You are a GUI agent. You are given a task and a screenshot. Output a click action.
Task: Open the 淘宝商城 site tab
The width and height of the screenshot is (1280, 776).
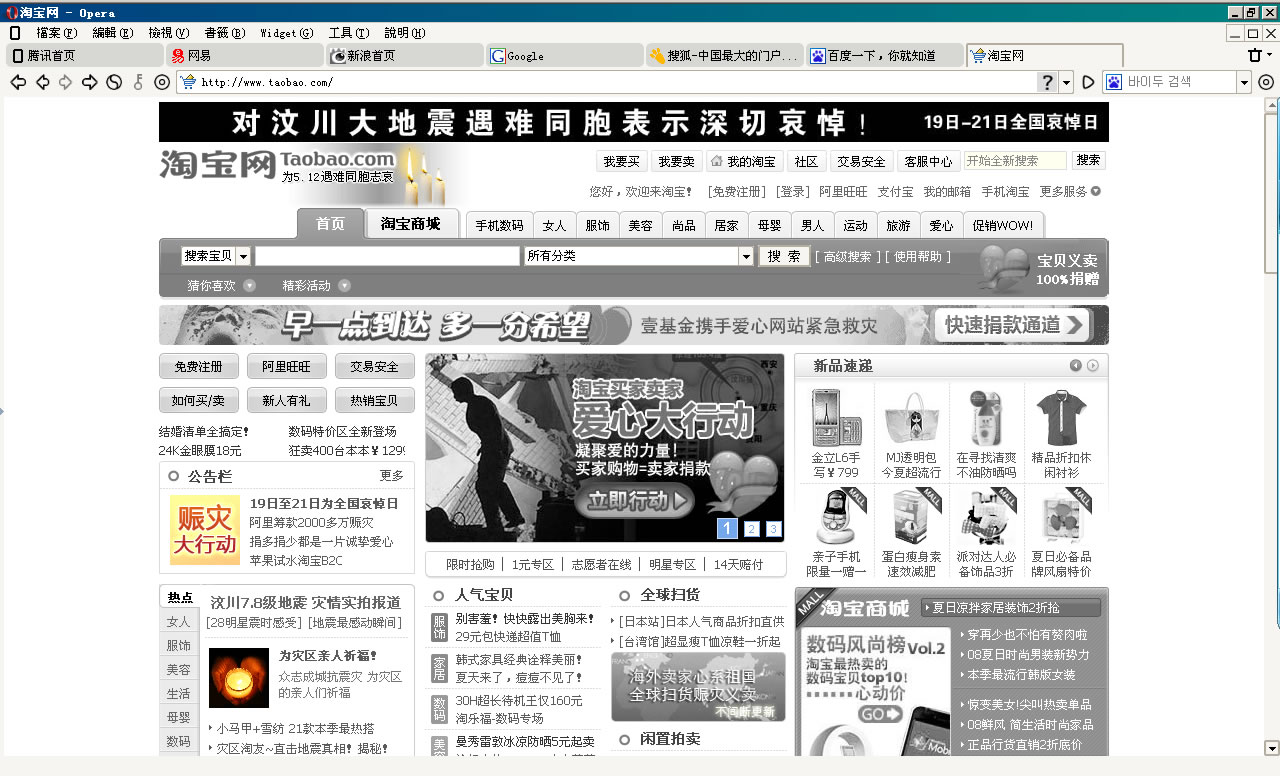point(411,224)
